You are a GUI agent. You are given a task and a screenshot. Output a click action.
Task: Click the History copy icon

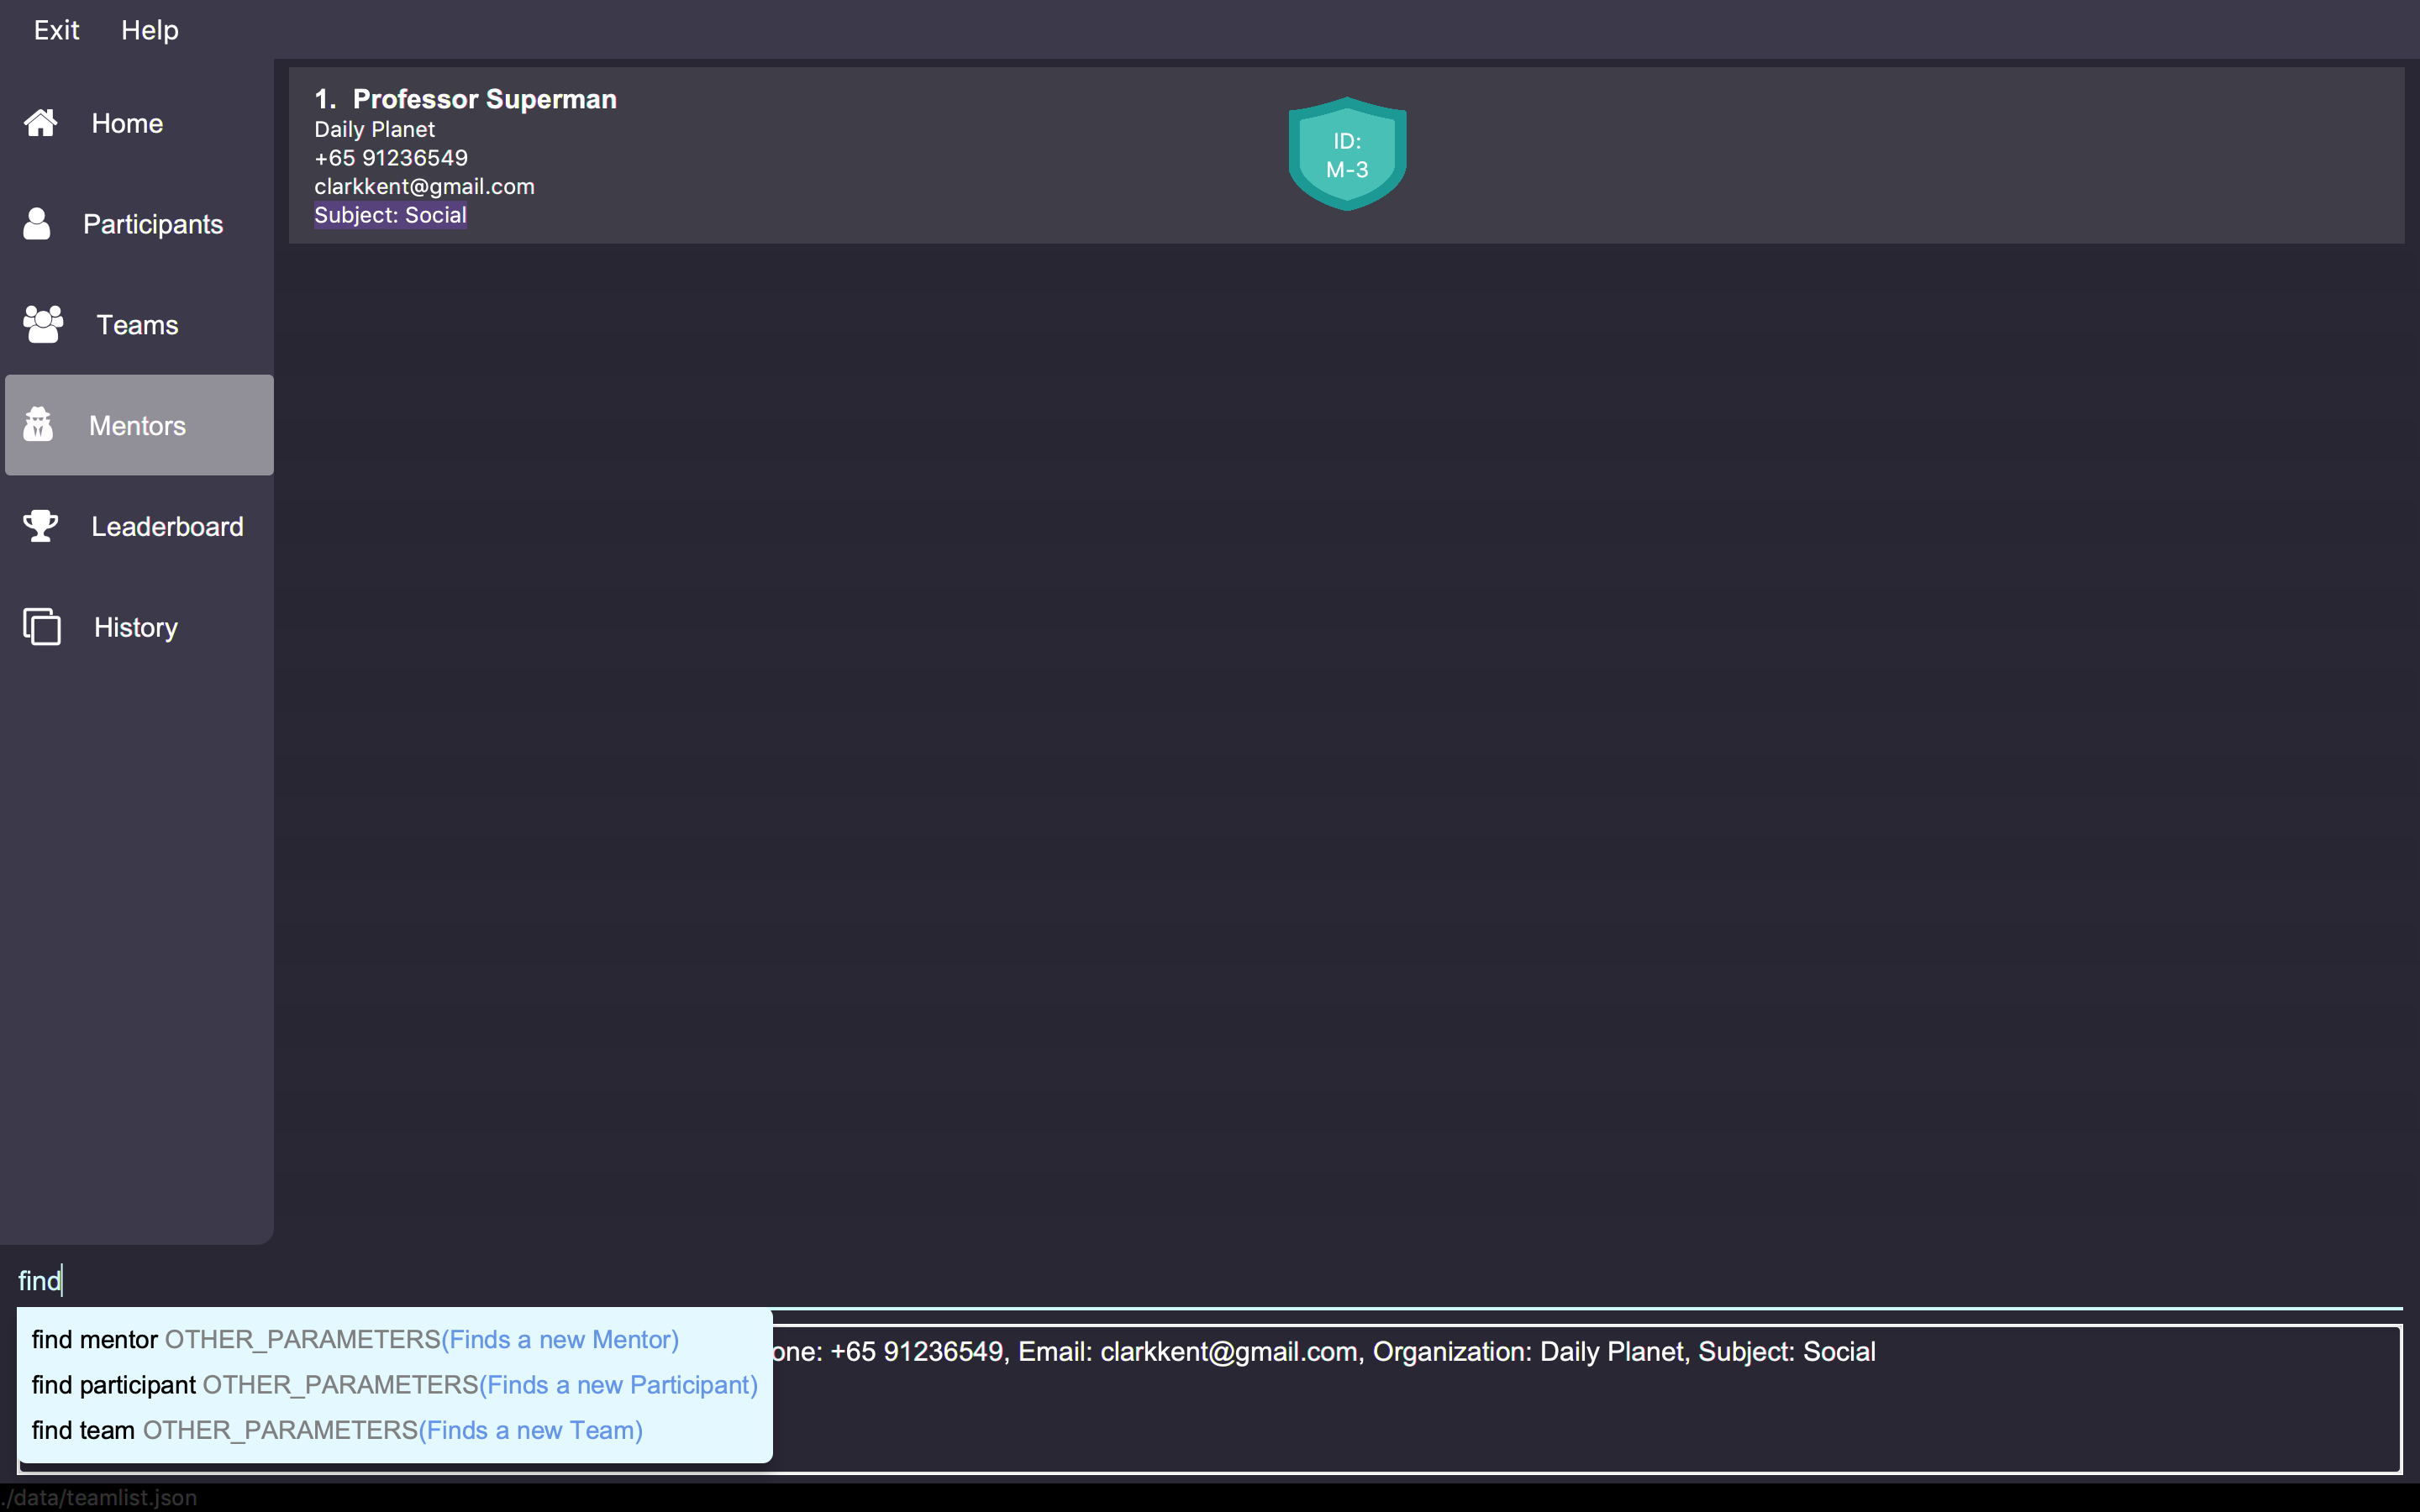(x=42, y=627)
